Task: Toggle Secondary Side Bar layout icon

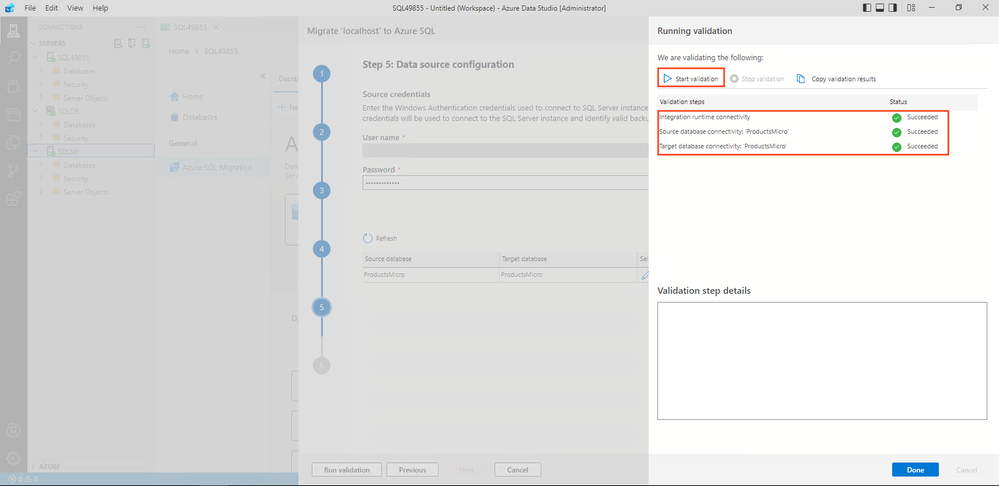Action: pos(893,8)
